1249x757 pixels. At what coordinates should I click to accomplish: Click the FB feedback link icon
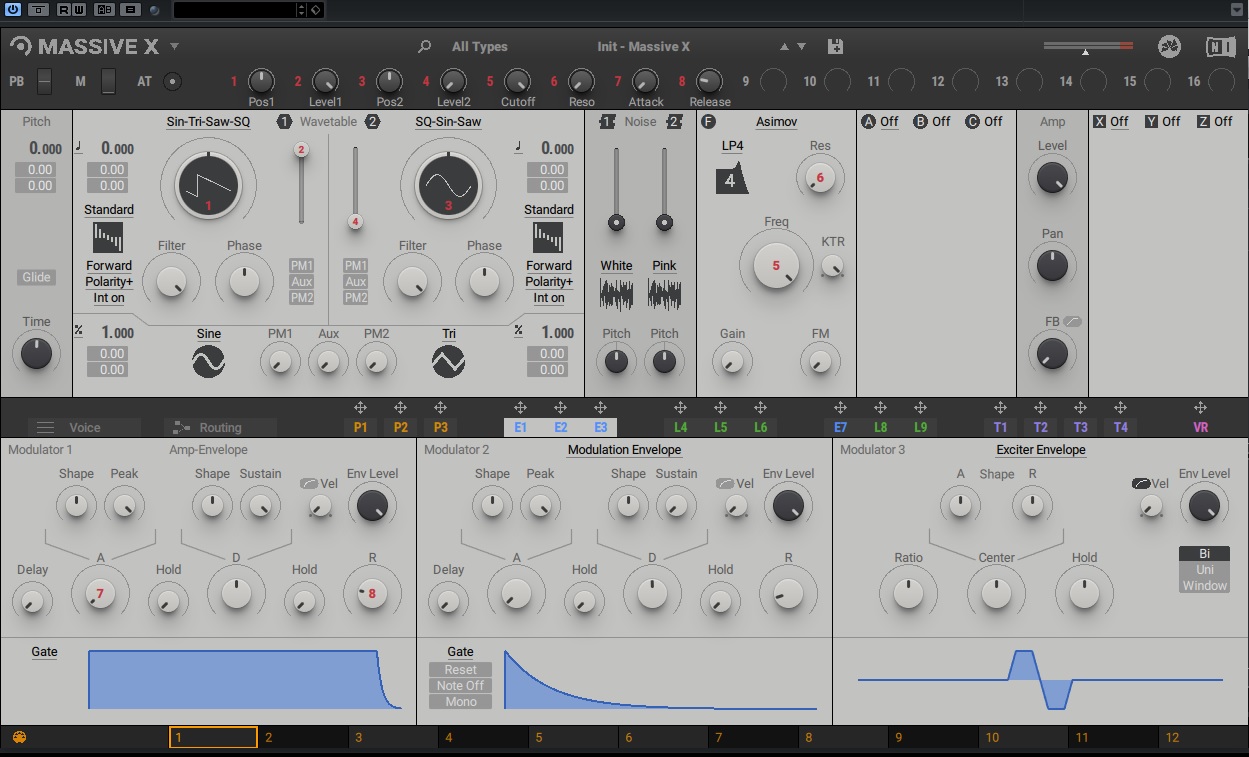1073,322
